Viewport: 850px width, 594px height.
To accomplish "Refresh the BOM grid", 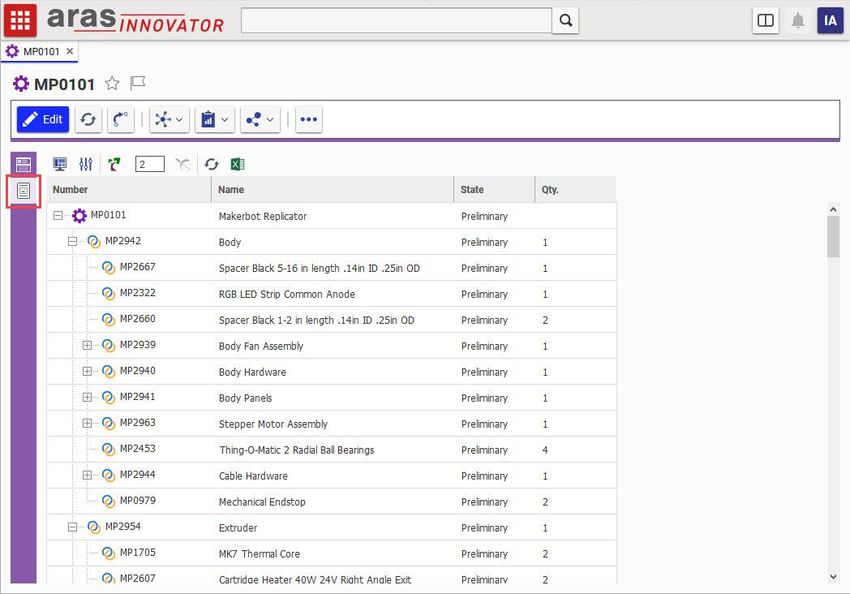I will 211,164.
